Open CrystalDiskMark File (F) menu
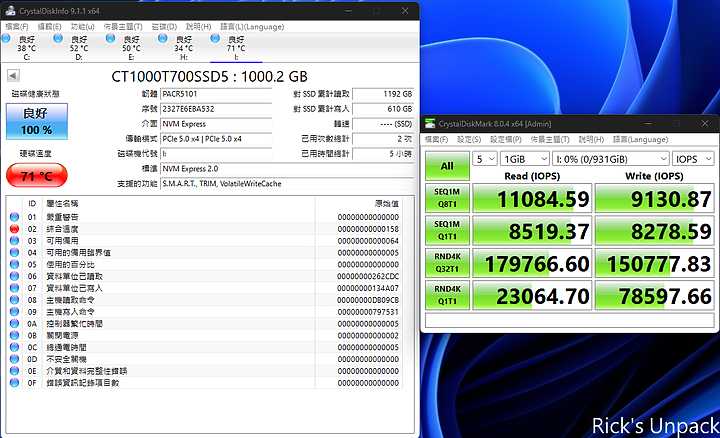Viewport: 720px width, 438px height. pos(436,139)
